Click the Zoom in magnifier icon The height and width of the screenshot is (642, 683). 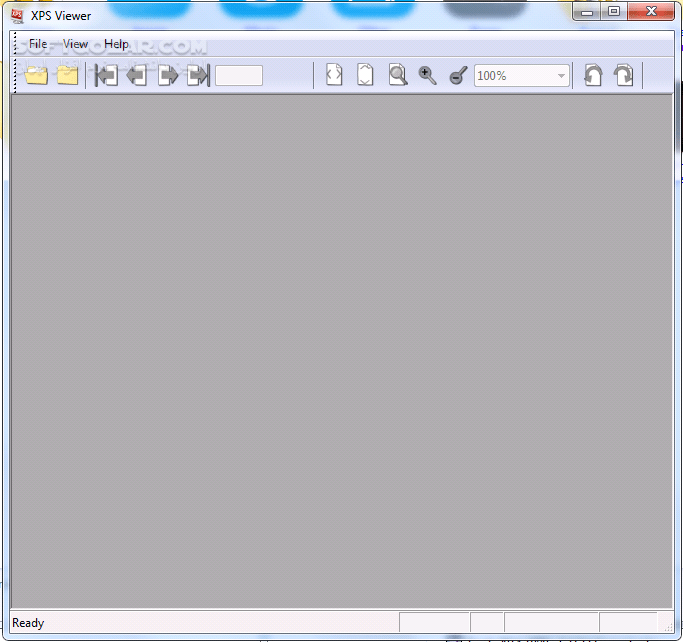pyautogui.click(x=428, y=76)
